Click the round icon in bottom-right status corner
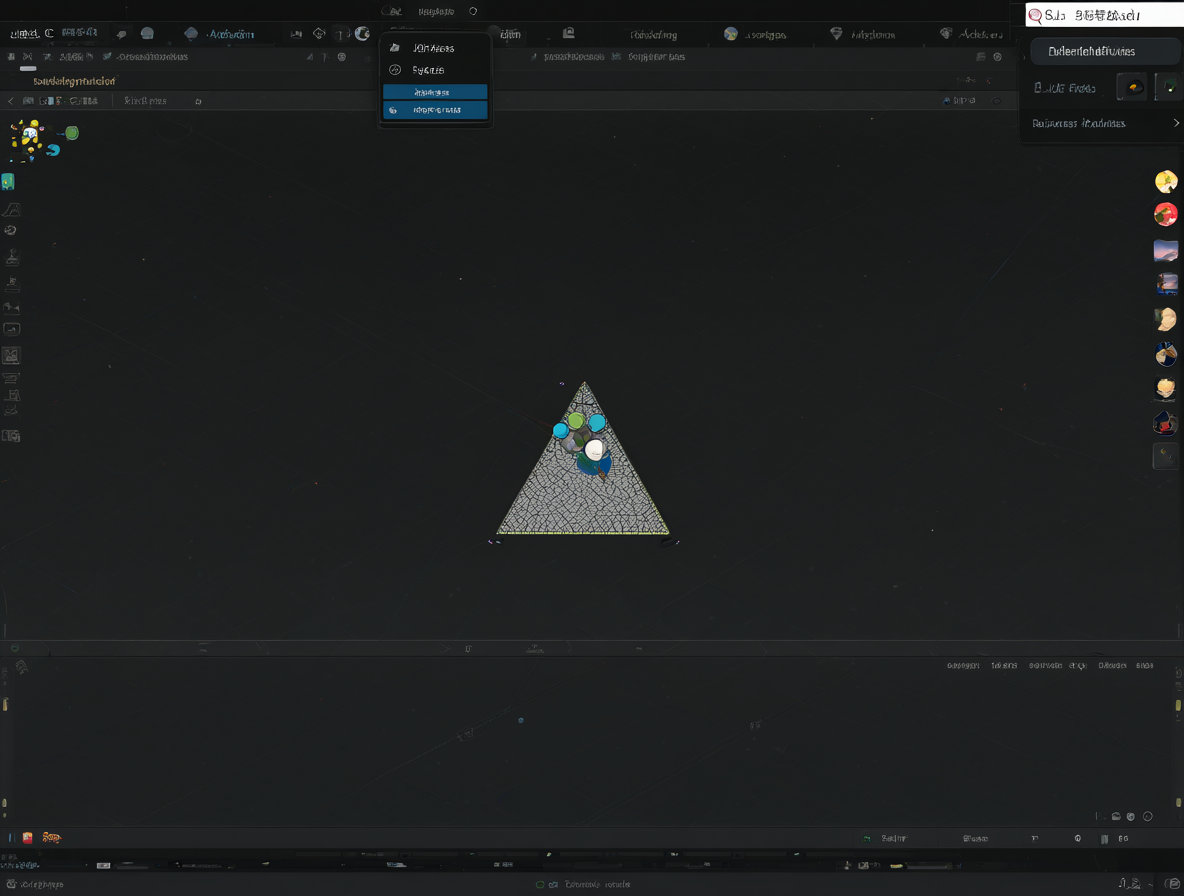 [1173, 883]
